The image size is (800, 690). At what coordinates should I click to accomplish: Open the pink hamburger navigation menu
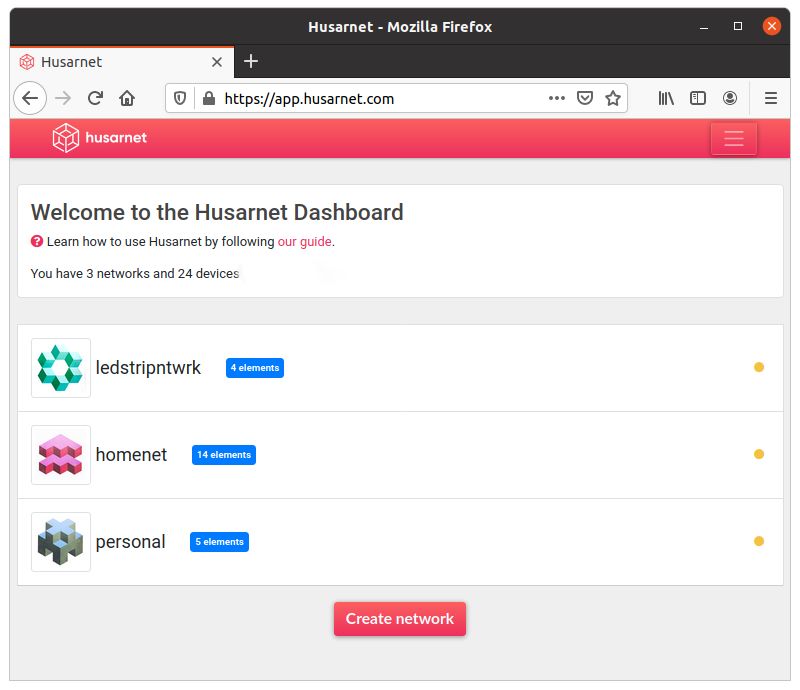734,138
